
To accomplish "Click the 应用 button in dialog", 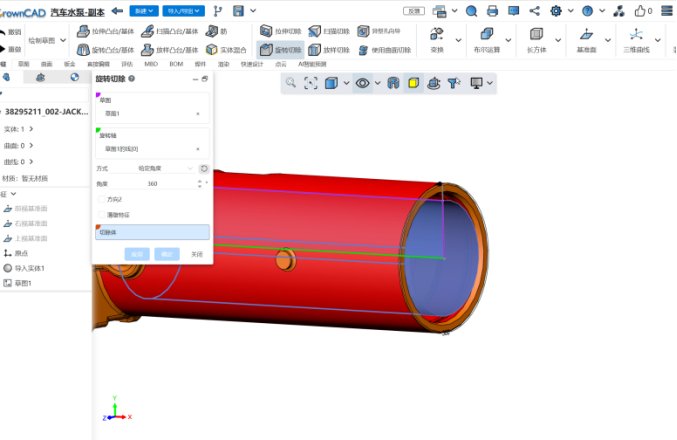I will (x=137, y=254).
